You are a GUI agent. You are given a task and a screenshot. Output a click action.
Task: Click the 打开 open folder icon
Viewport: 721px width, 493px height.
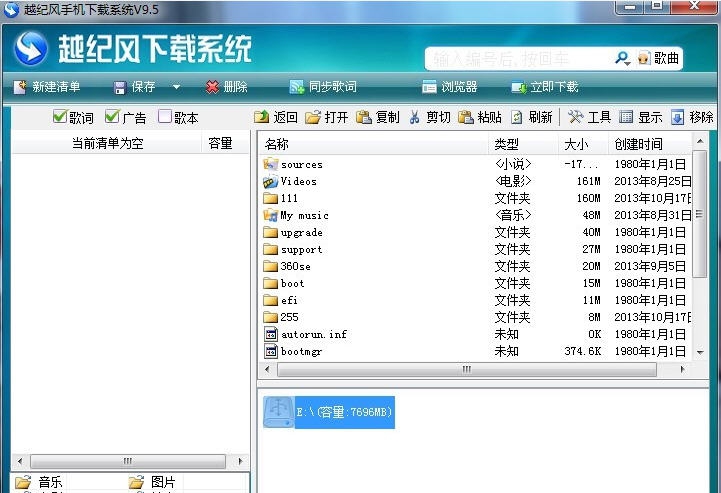313,117
